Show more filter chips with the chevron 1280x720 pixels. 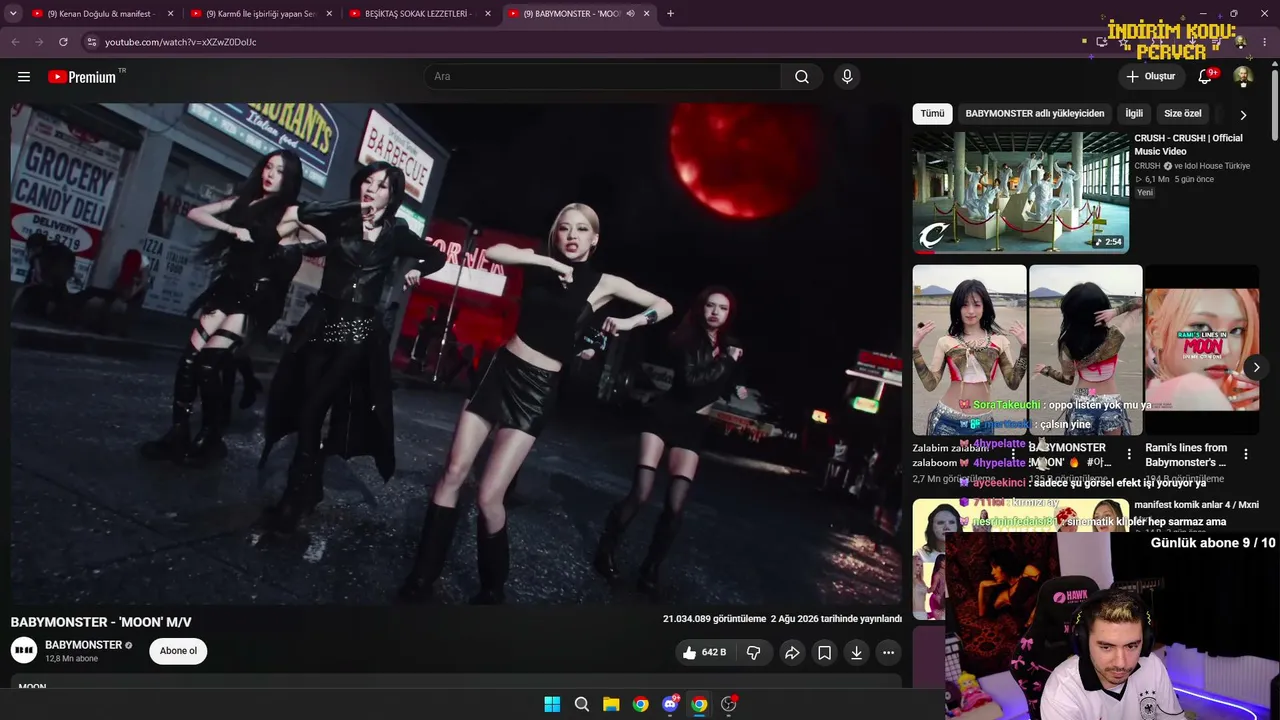click(1243, 115)
